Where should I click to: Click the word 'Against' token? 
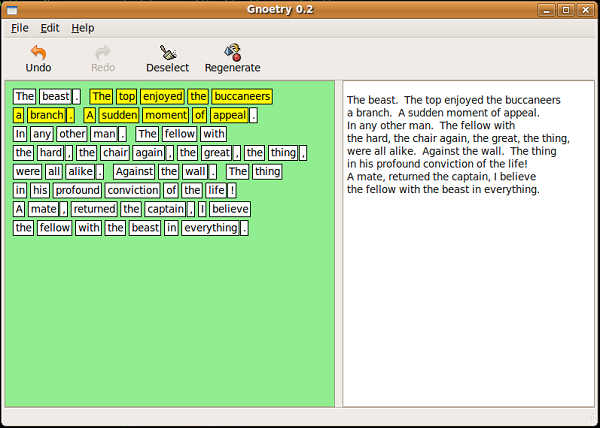(x=134, y=171)
